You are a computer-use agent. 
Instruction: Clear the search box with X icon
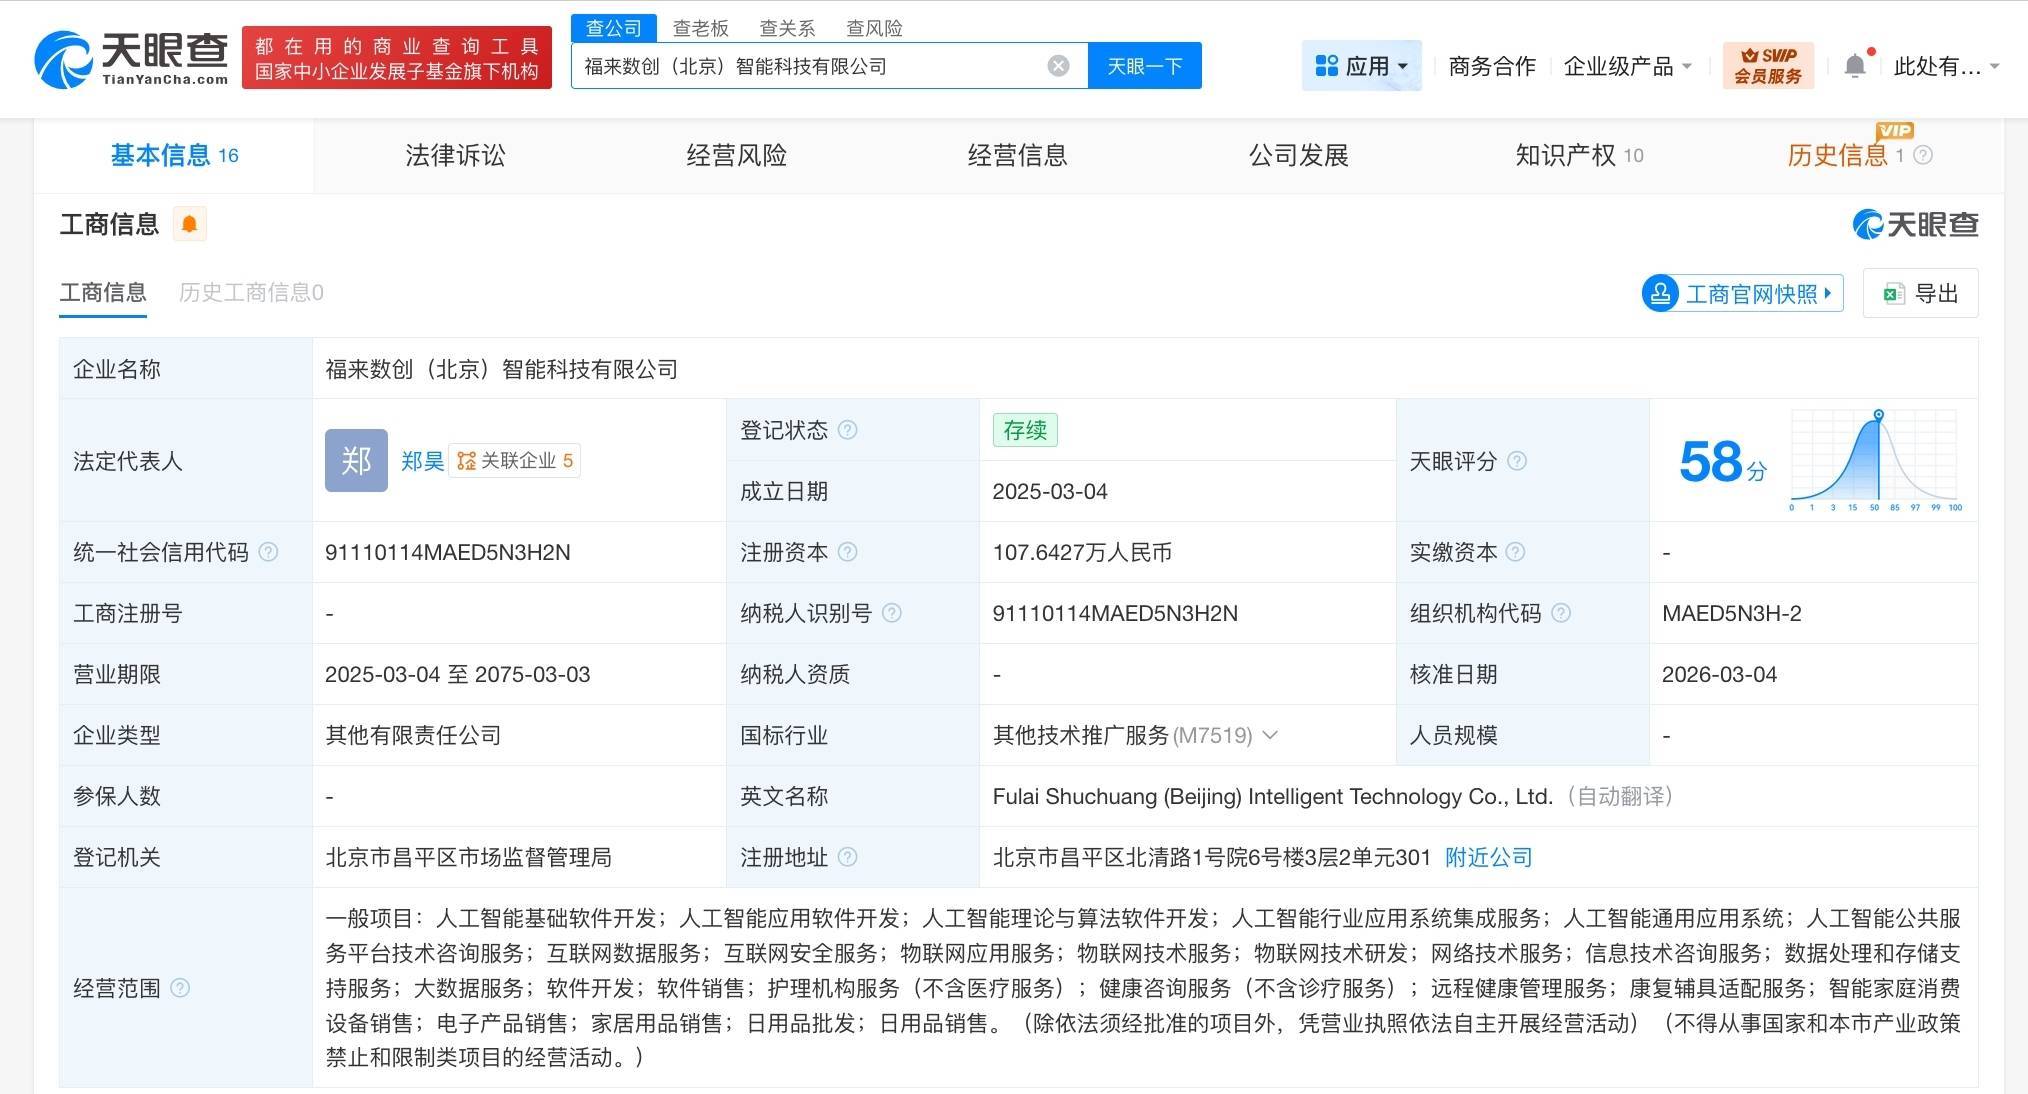(x=1058, y=66)
